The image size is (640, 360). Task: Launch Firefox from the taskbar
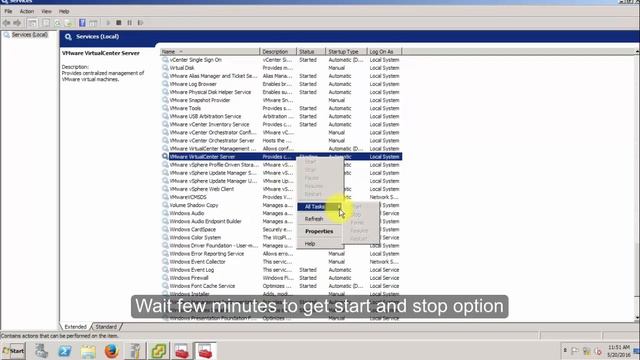(x=111, y=351)
